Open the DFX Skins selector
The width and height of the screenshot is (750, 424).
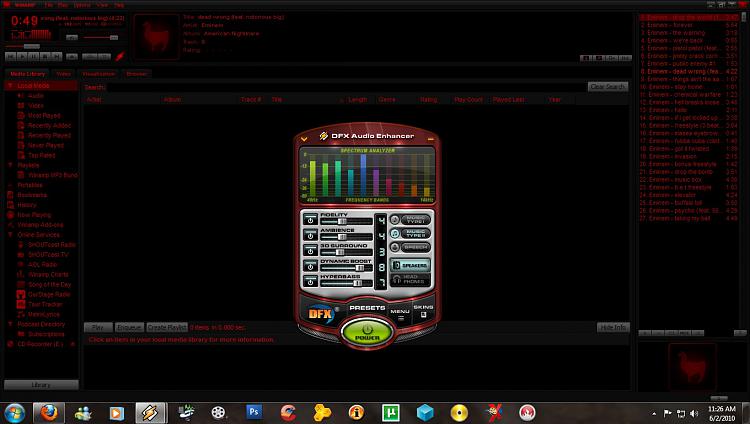(x=423, y=311)
